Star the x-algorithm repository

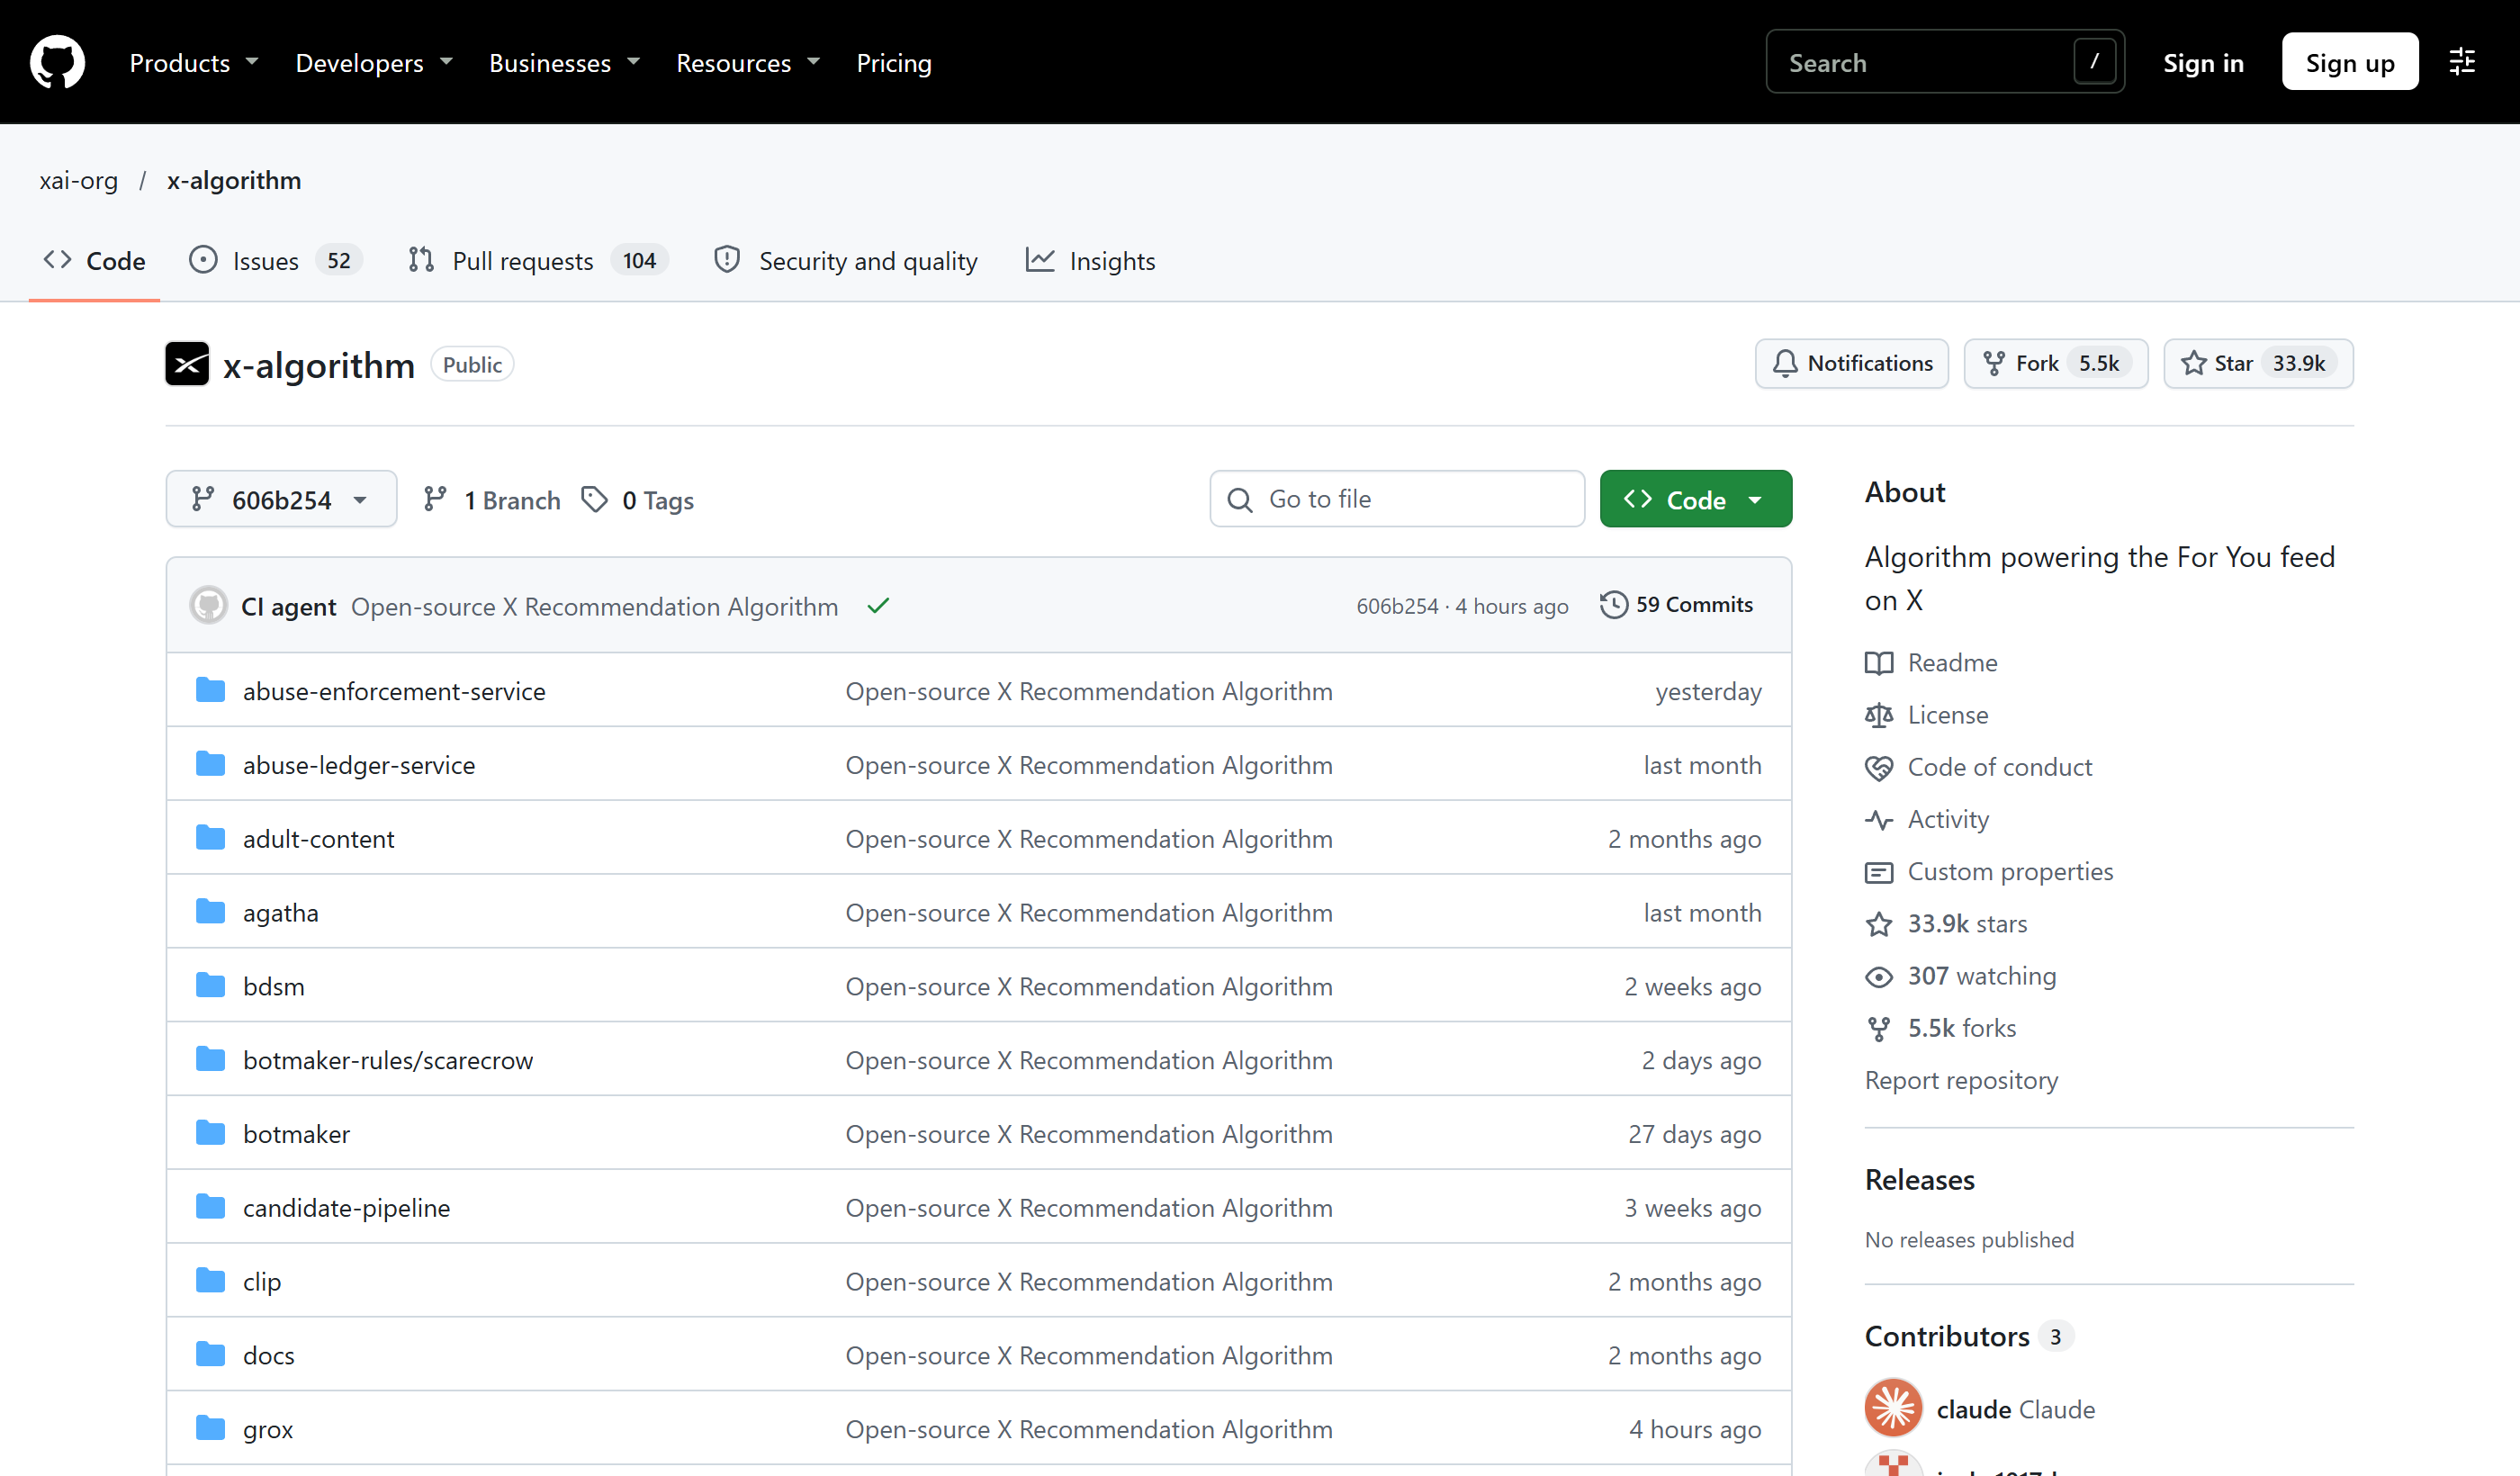coord(2258,363)
